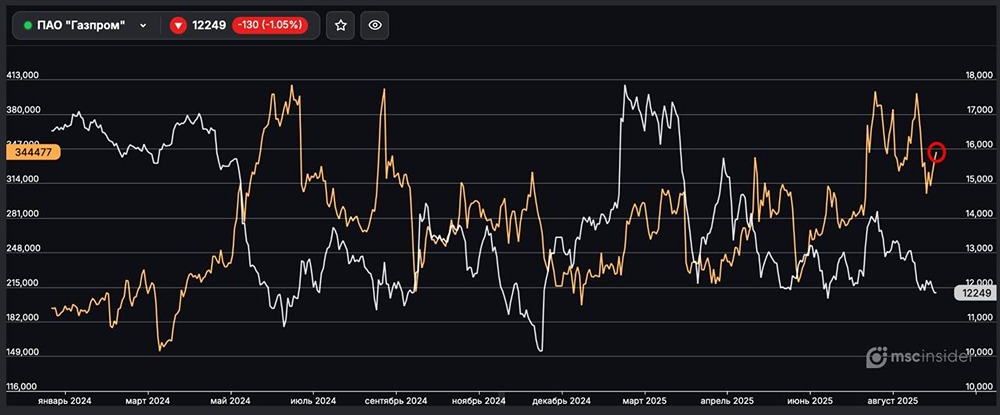
Task: Toggle chart visibility with the eye icon
Action: coord(375,26)
